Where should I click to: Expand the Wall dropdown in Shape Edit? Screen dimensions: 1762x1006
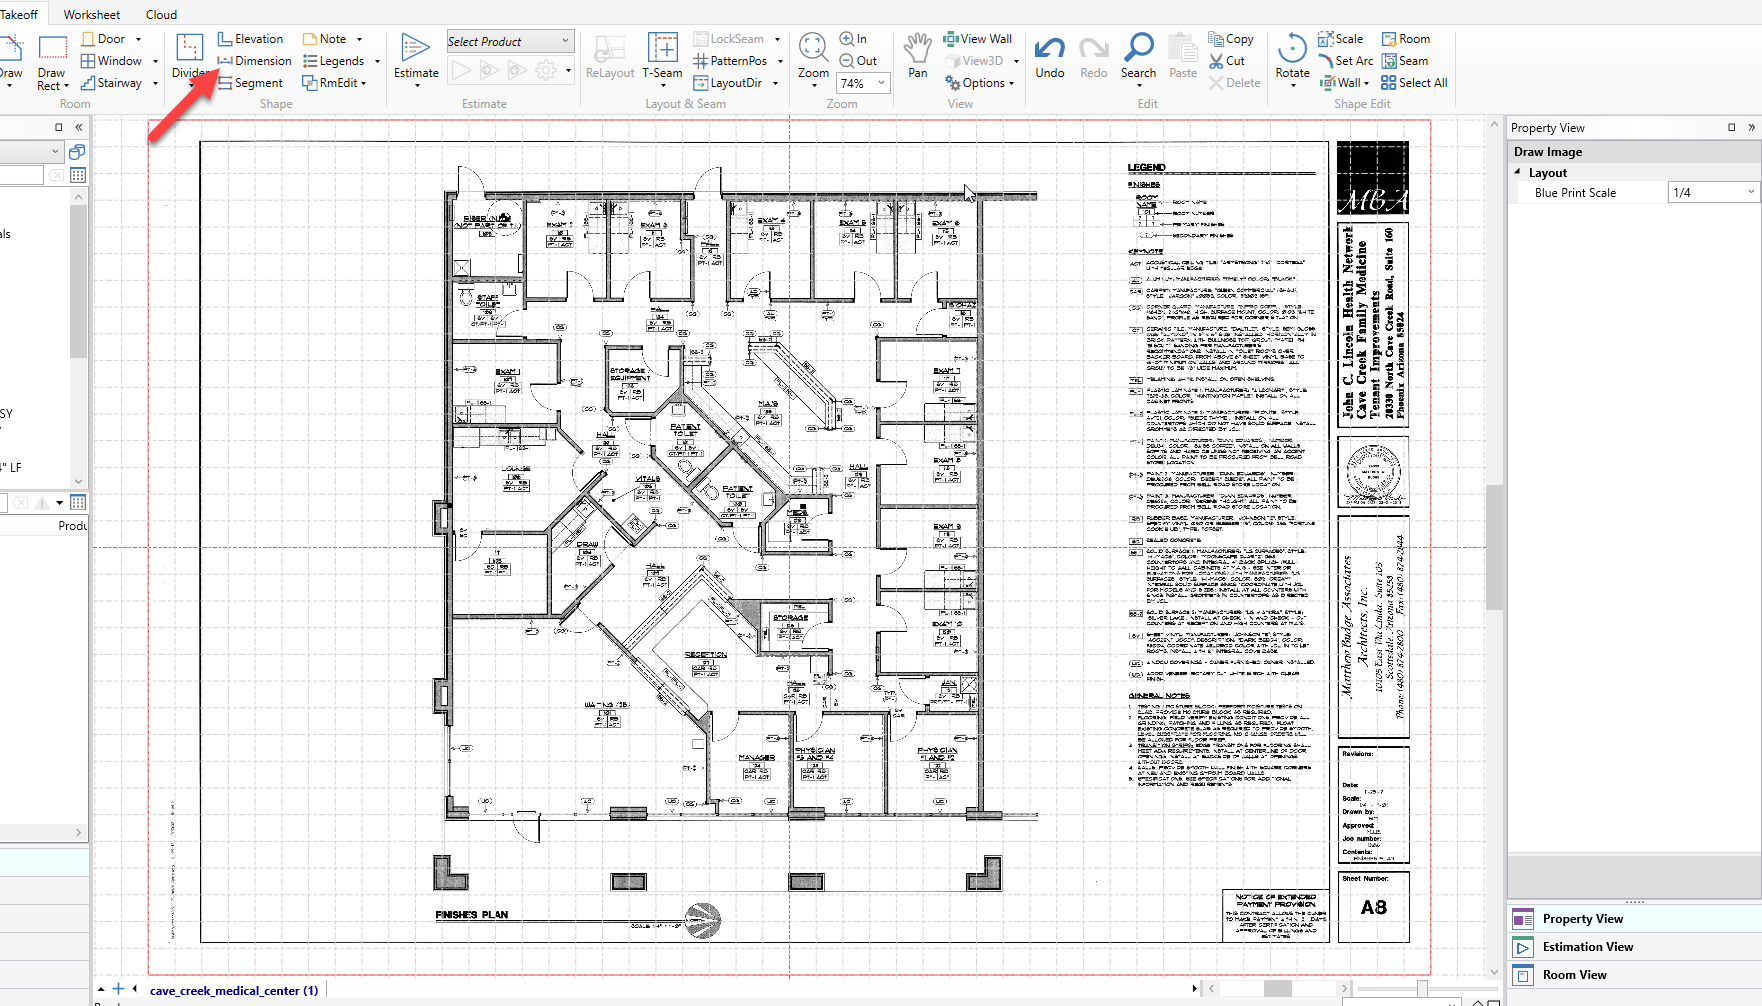point(1366,83)
